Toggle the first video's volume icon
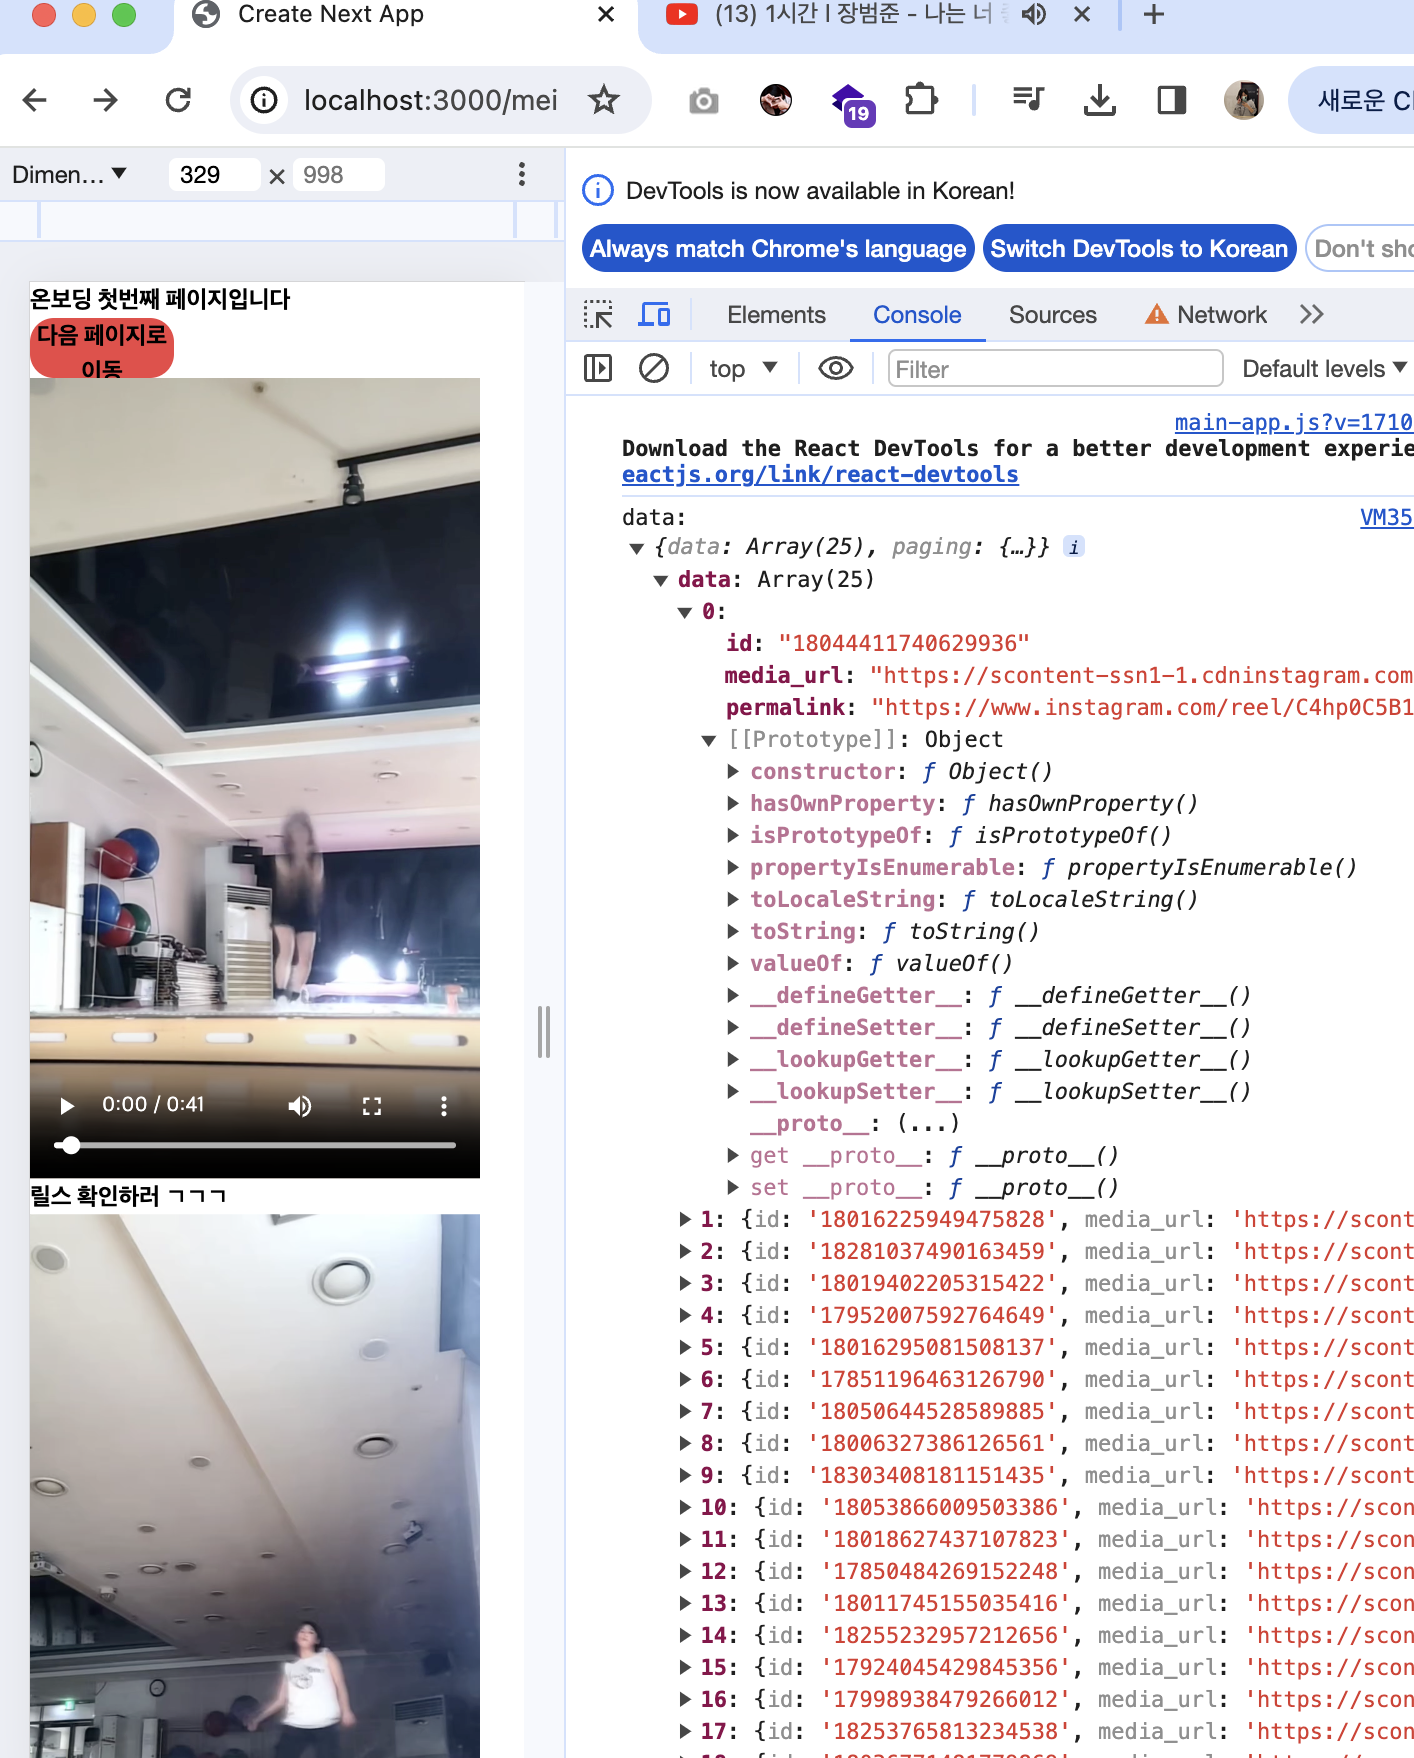Image resolution: width=1414 pixels, height=1758 pixels. click(300, 1106)
